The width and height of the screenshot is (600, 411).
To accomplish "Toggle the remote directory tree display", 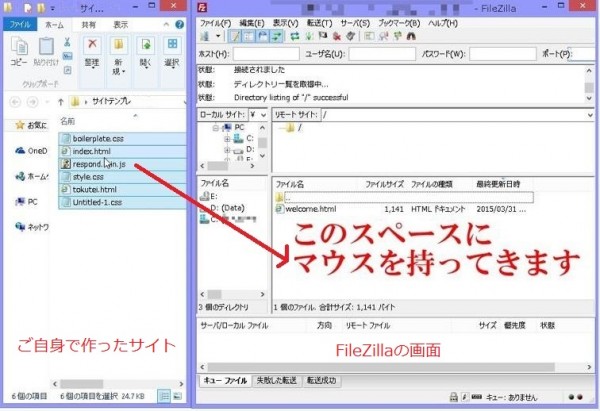I will point(262,36).
